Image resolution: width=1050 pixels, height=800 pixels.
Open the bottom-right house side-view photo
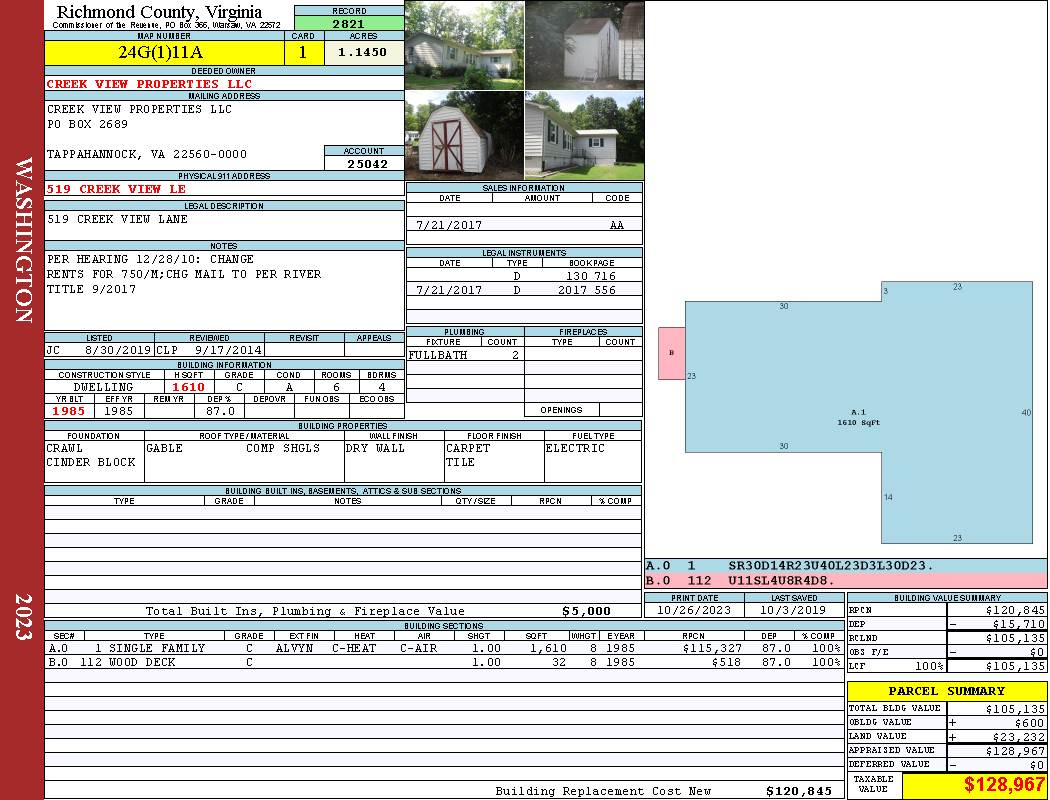[584, 135]
